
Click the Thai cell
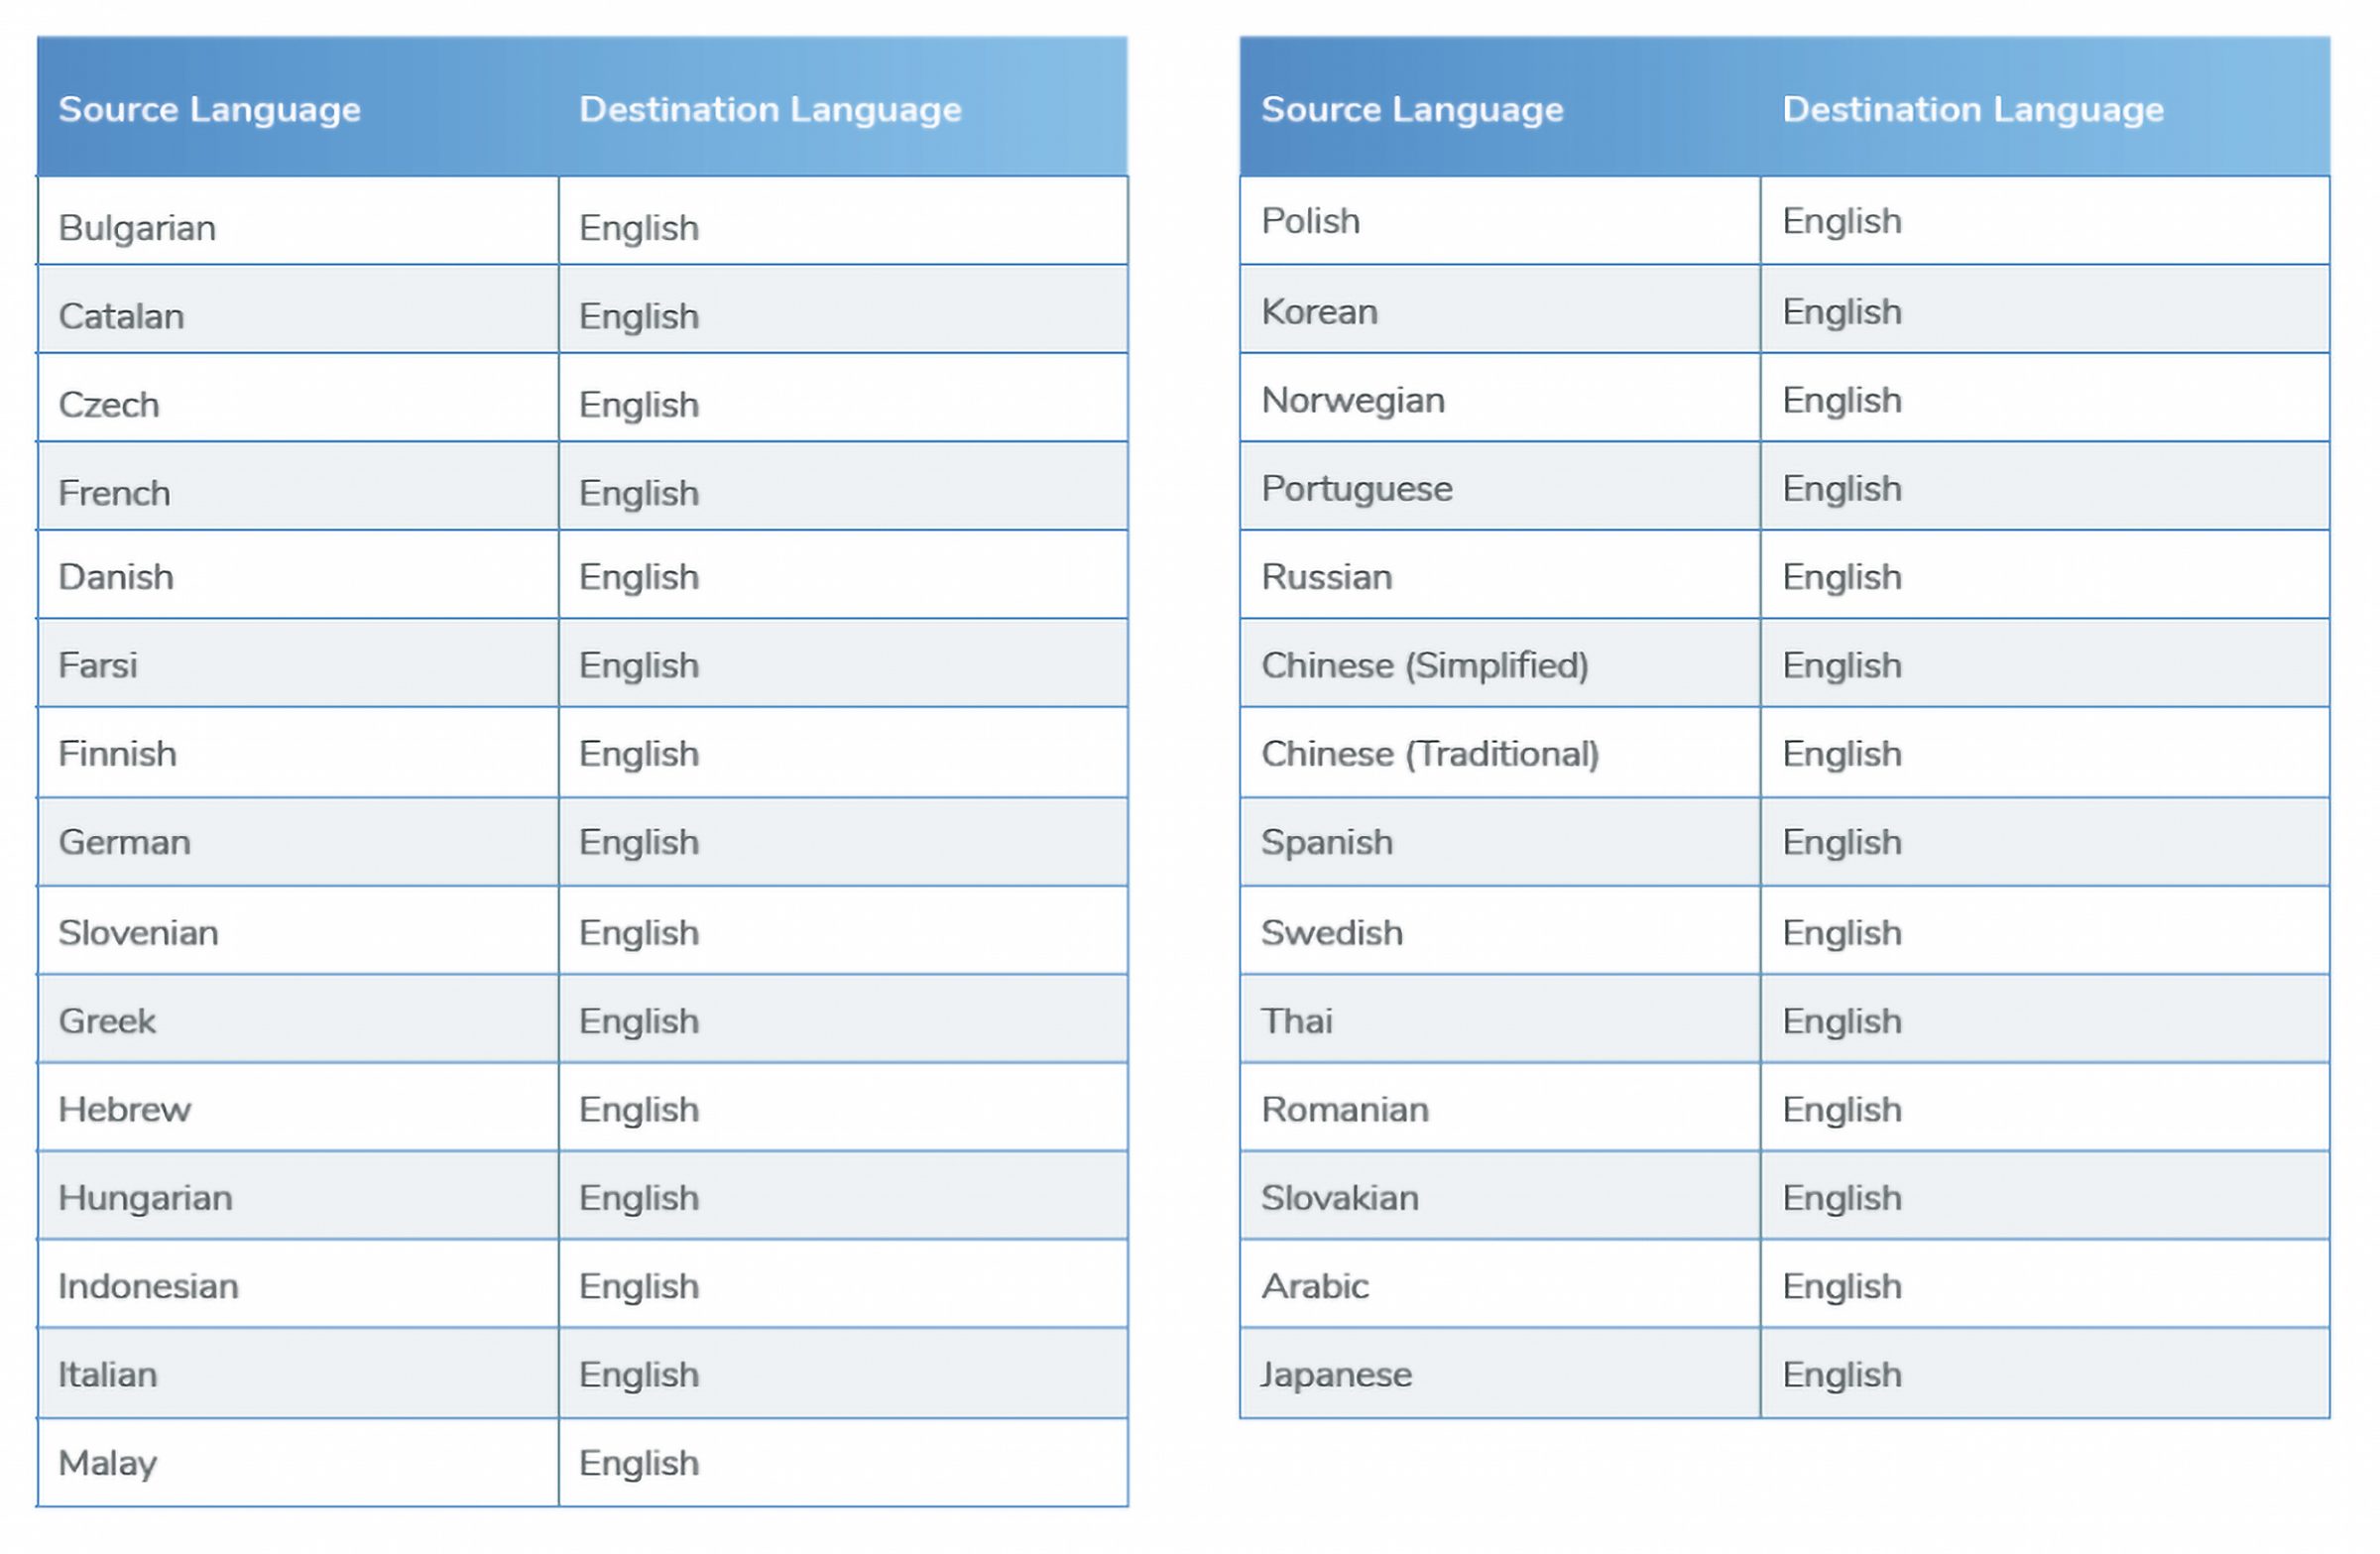(x=1500, y=1018)
